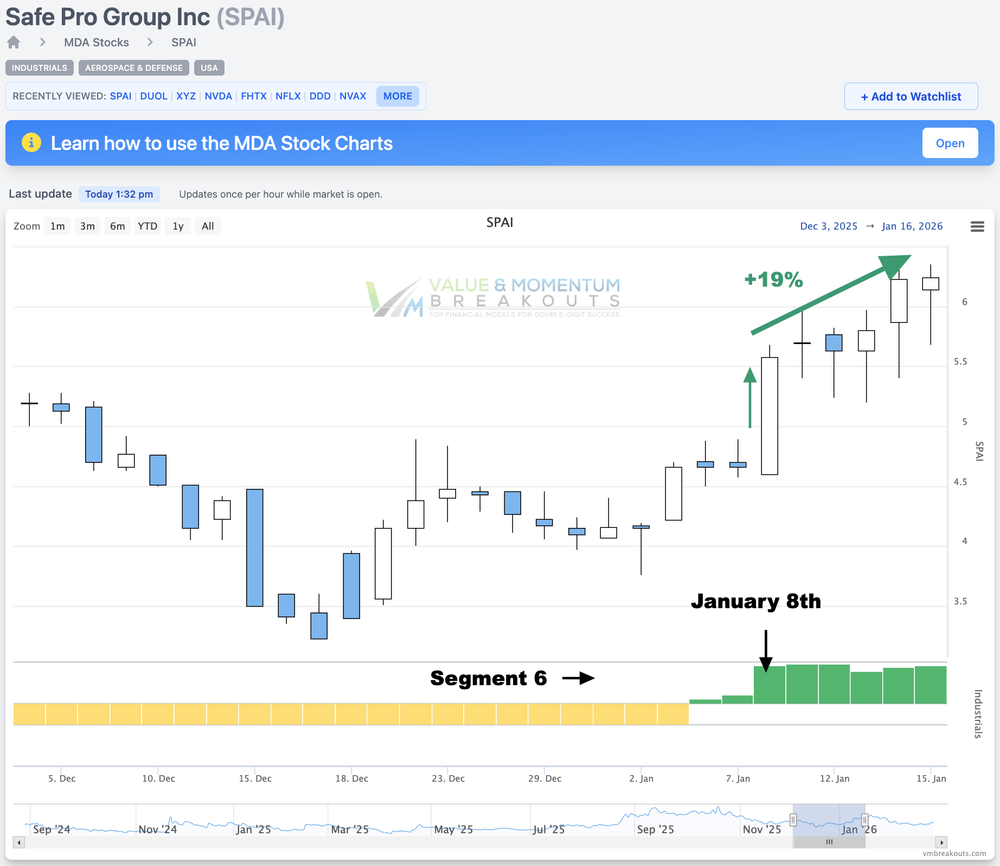Open the chart hamburger menu

pyautogui.click(x=977, y=226)
